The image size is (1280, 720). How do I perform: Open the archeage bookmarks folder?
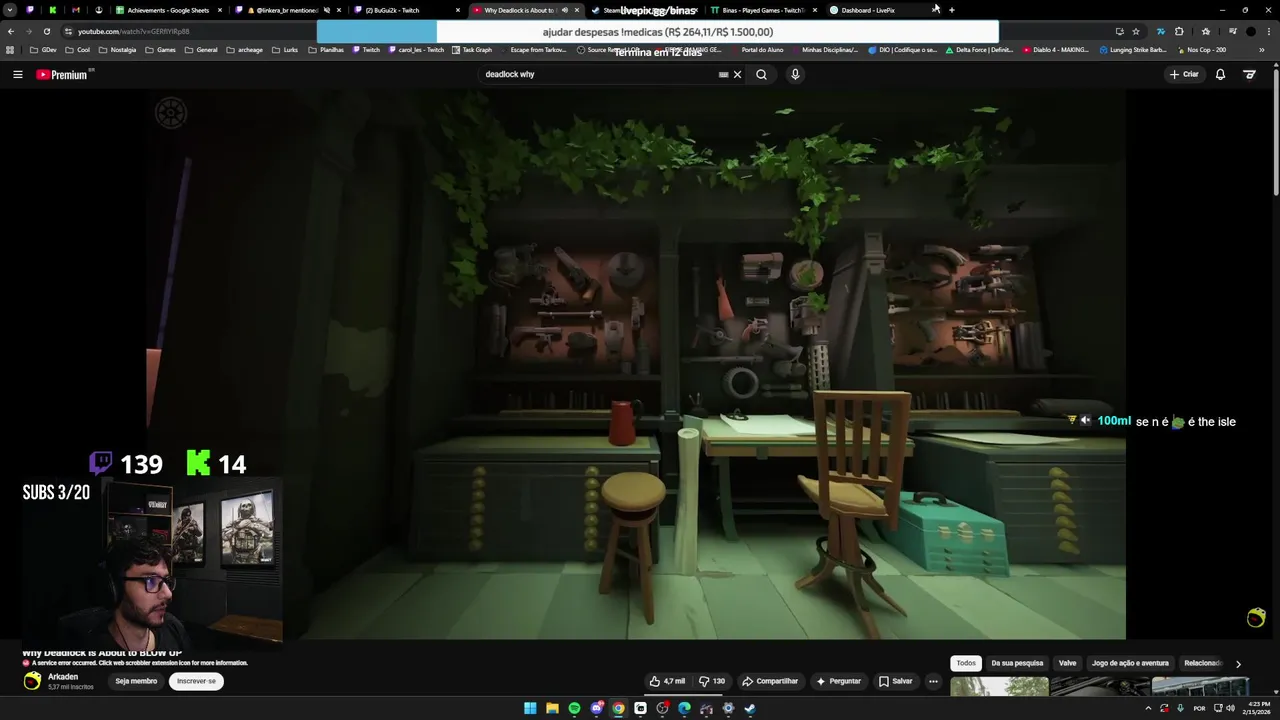244,49
